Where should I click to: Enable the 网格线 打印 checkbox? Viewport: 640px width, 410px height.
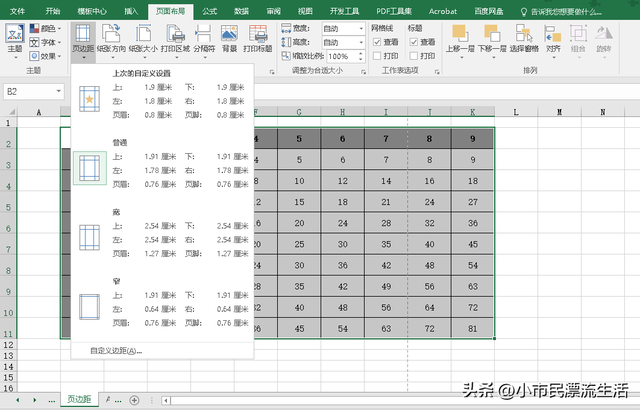(x=376, y=57)
